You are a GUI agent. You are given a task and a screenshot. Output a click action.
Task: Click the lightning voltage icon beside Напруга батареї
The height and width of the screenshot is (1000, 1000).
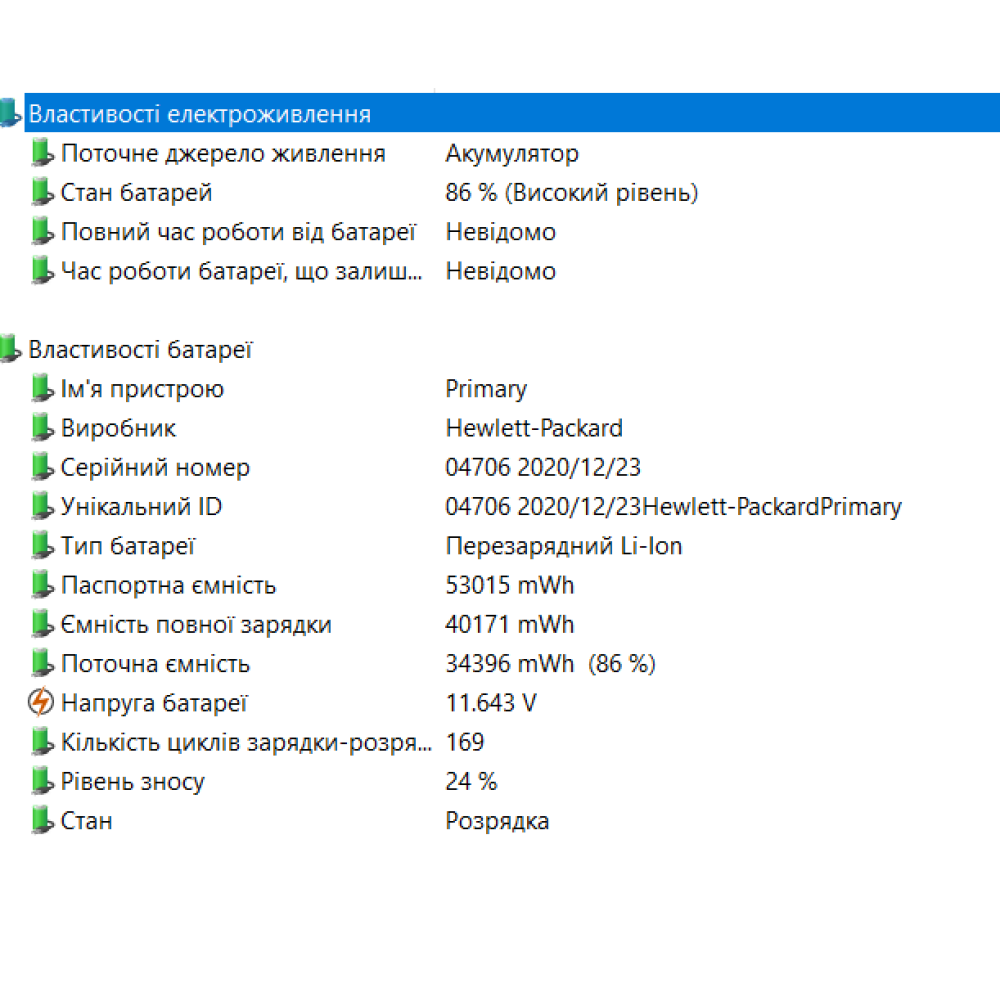pyautogui.click(x=40, y=703)
